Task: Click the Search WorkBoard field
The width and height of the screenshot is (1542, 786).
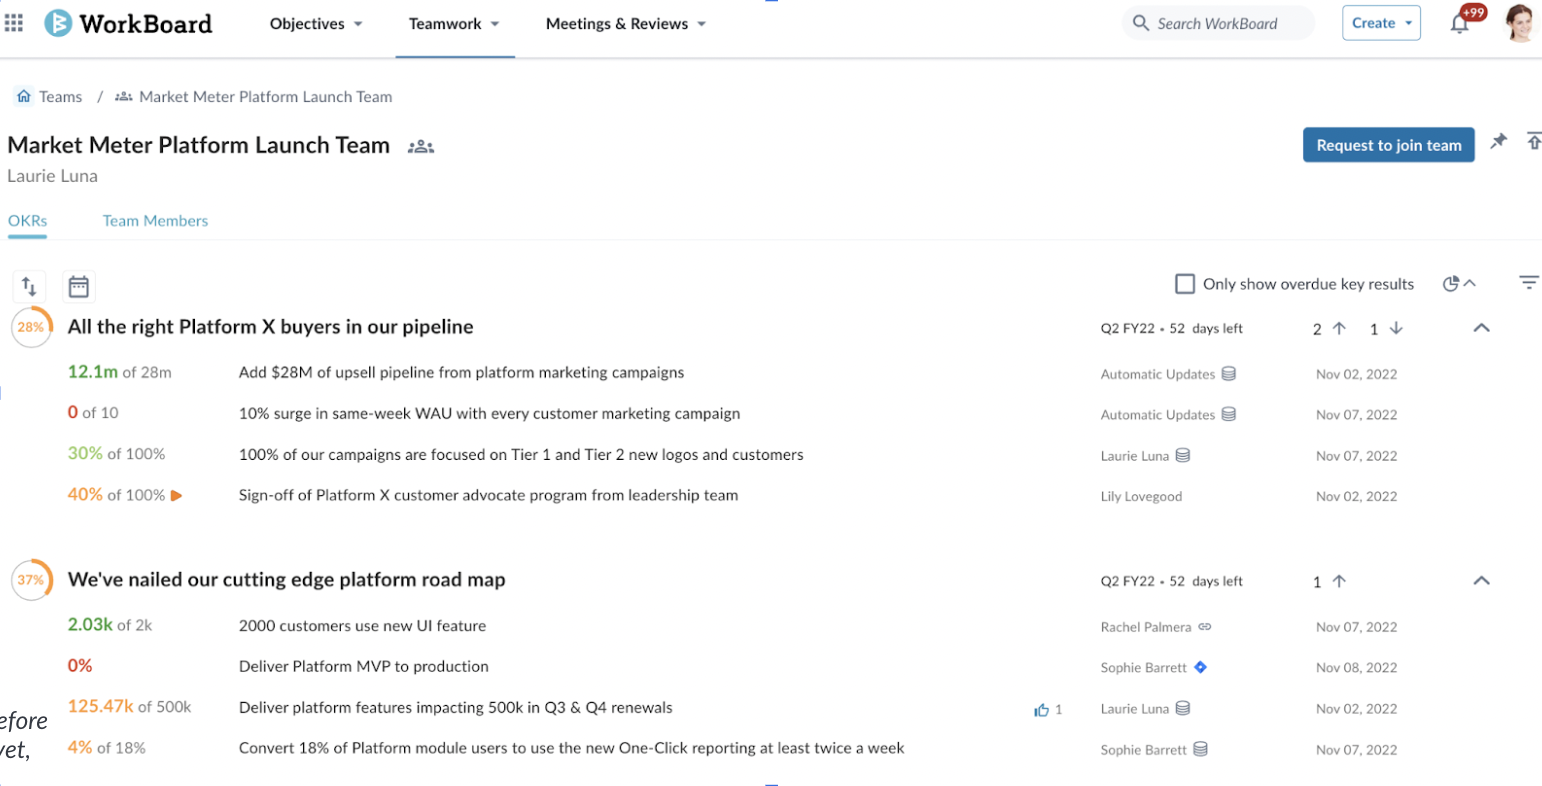Action: point(1218,23)
